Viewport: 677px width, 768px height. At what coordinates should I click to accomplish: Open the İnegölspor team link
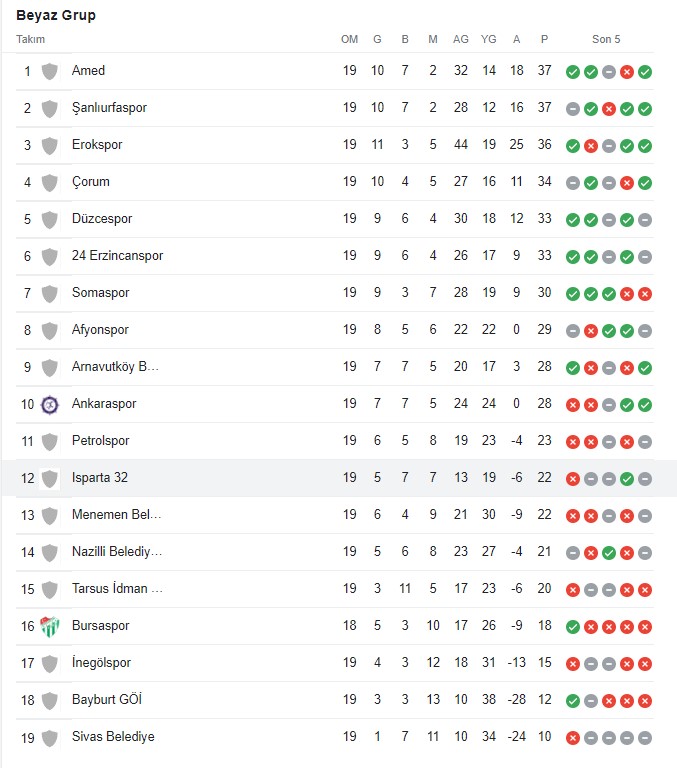(101, 663)
